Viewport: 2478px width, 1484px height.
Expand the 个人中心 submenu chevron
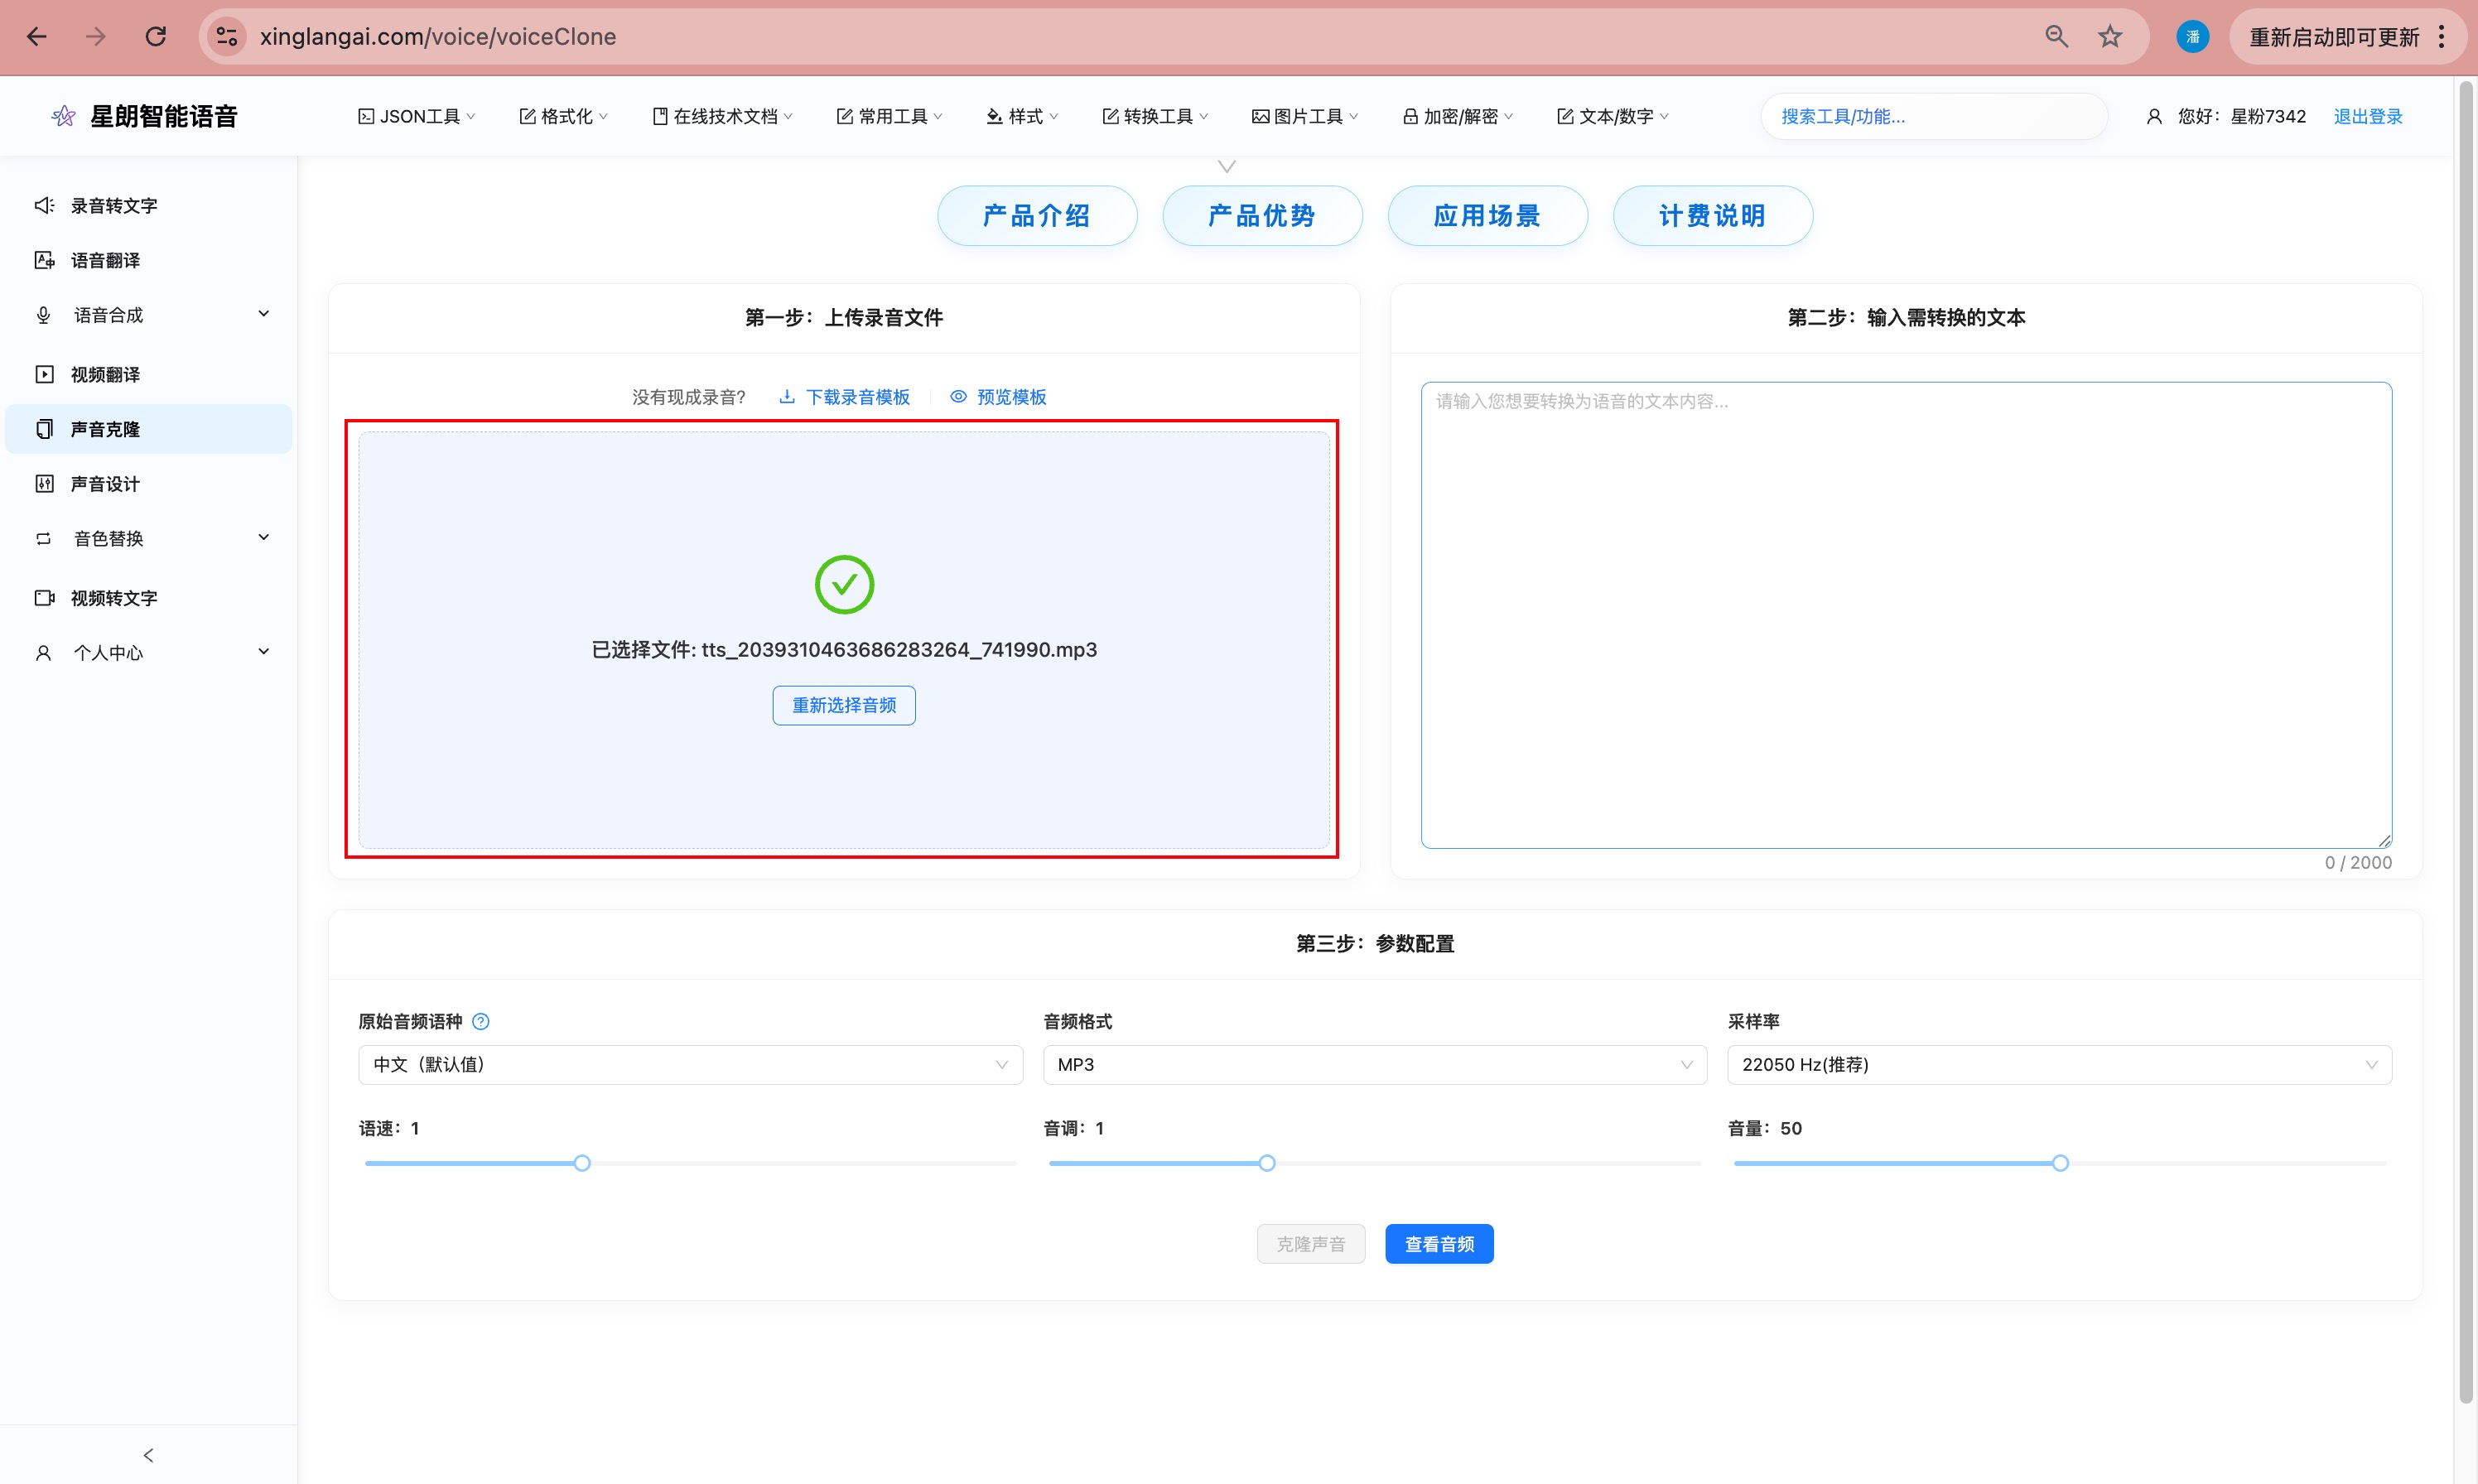tap(264, 652)
